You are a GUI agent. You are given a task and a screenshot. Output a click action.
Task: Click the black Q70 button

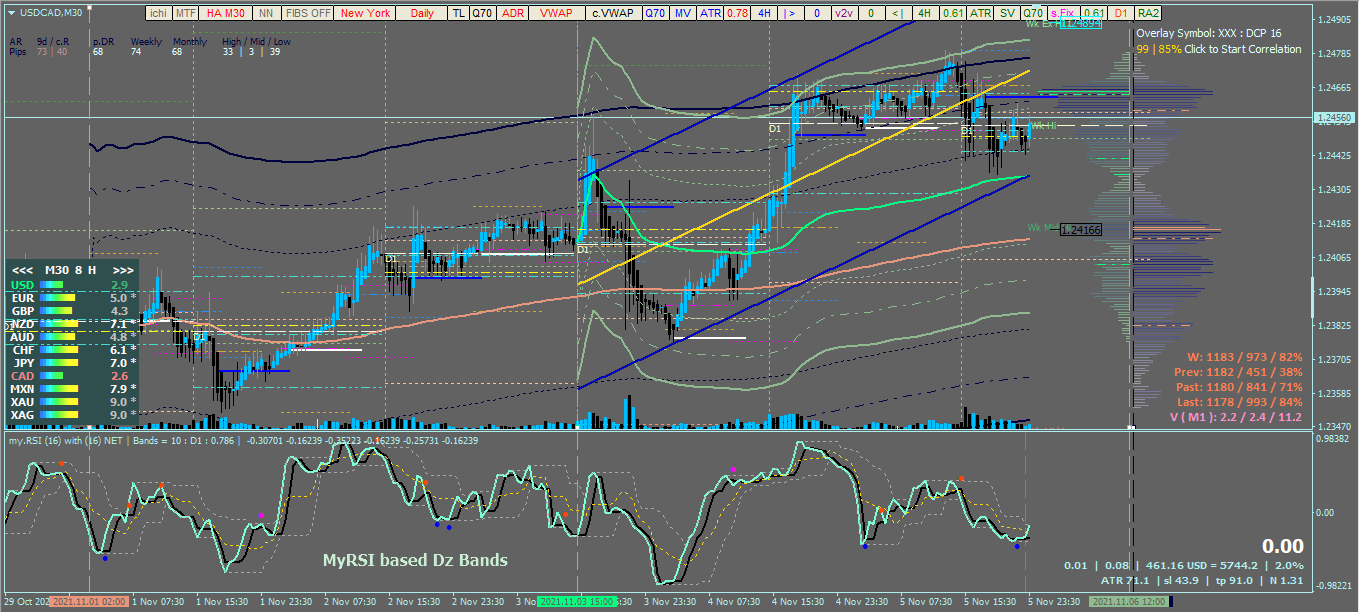pos(483,14)
